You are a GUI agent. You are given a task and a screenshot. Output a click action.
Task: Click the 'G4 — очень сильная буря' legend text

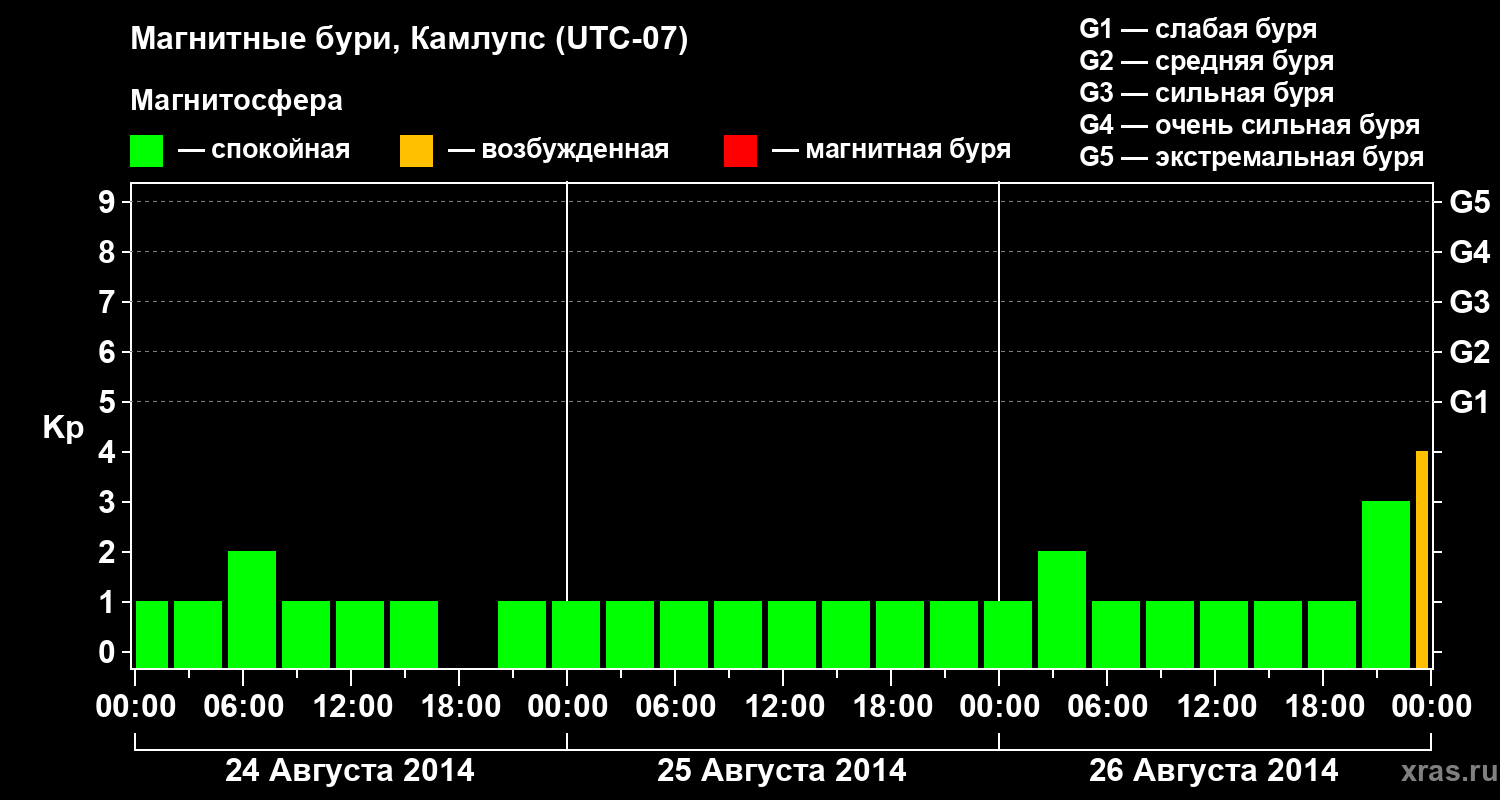click(x=1250, y=125)
